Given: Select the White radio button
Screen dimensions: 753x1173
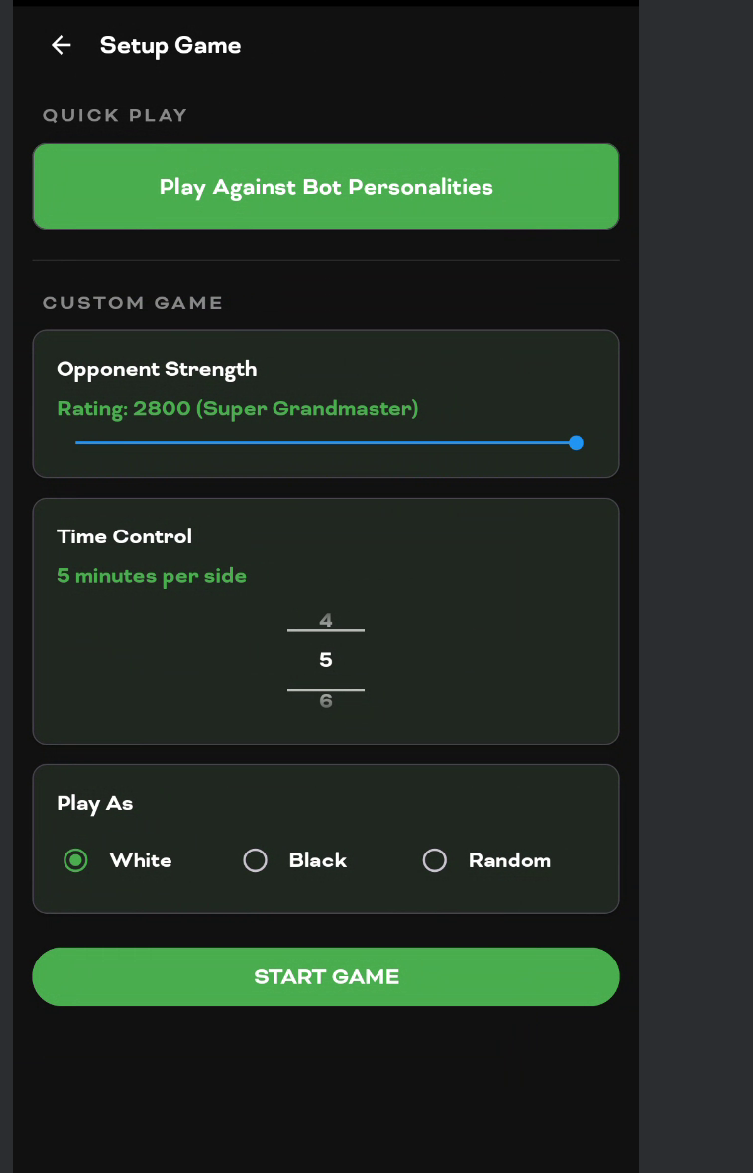Looking at the screenshot, I should click(76, 860).
